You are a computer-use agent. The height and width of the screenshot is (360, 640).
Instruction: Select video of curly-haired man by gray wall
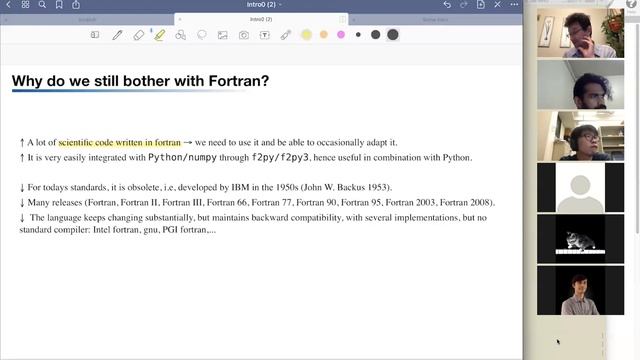(580, 84)
